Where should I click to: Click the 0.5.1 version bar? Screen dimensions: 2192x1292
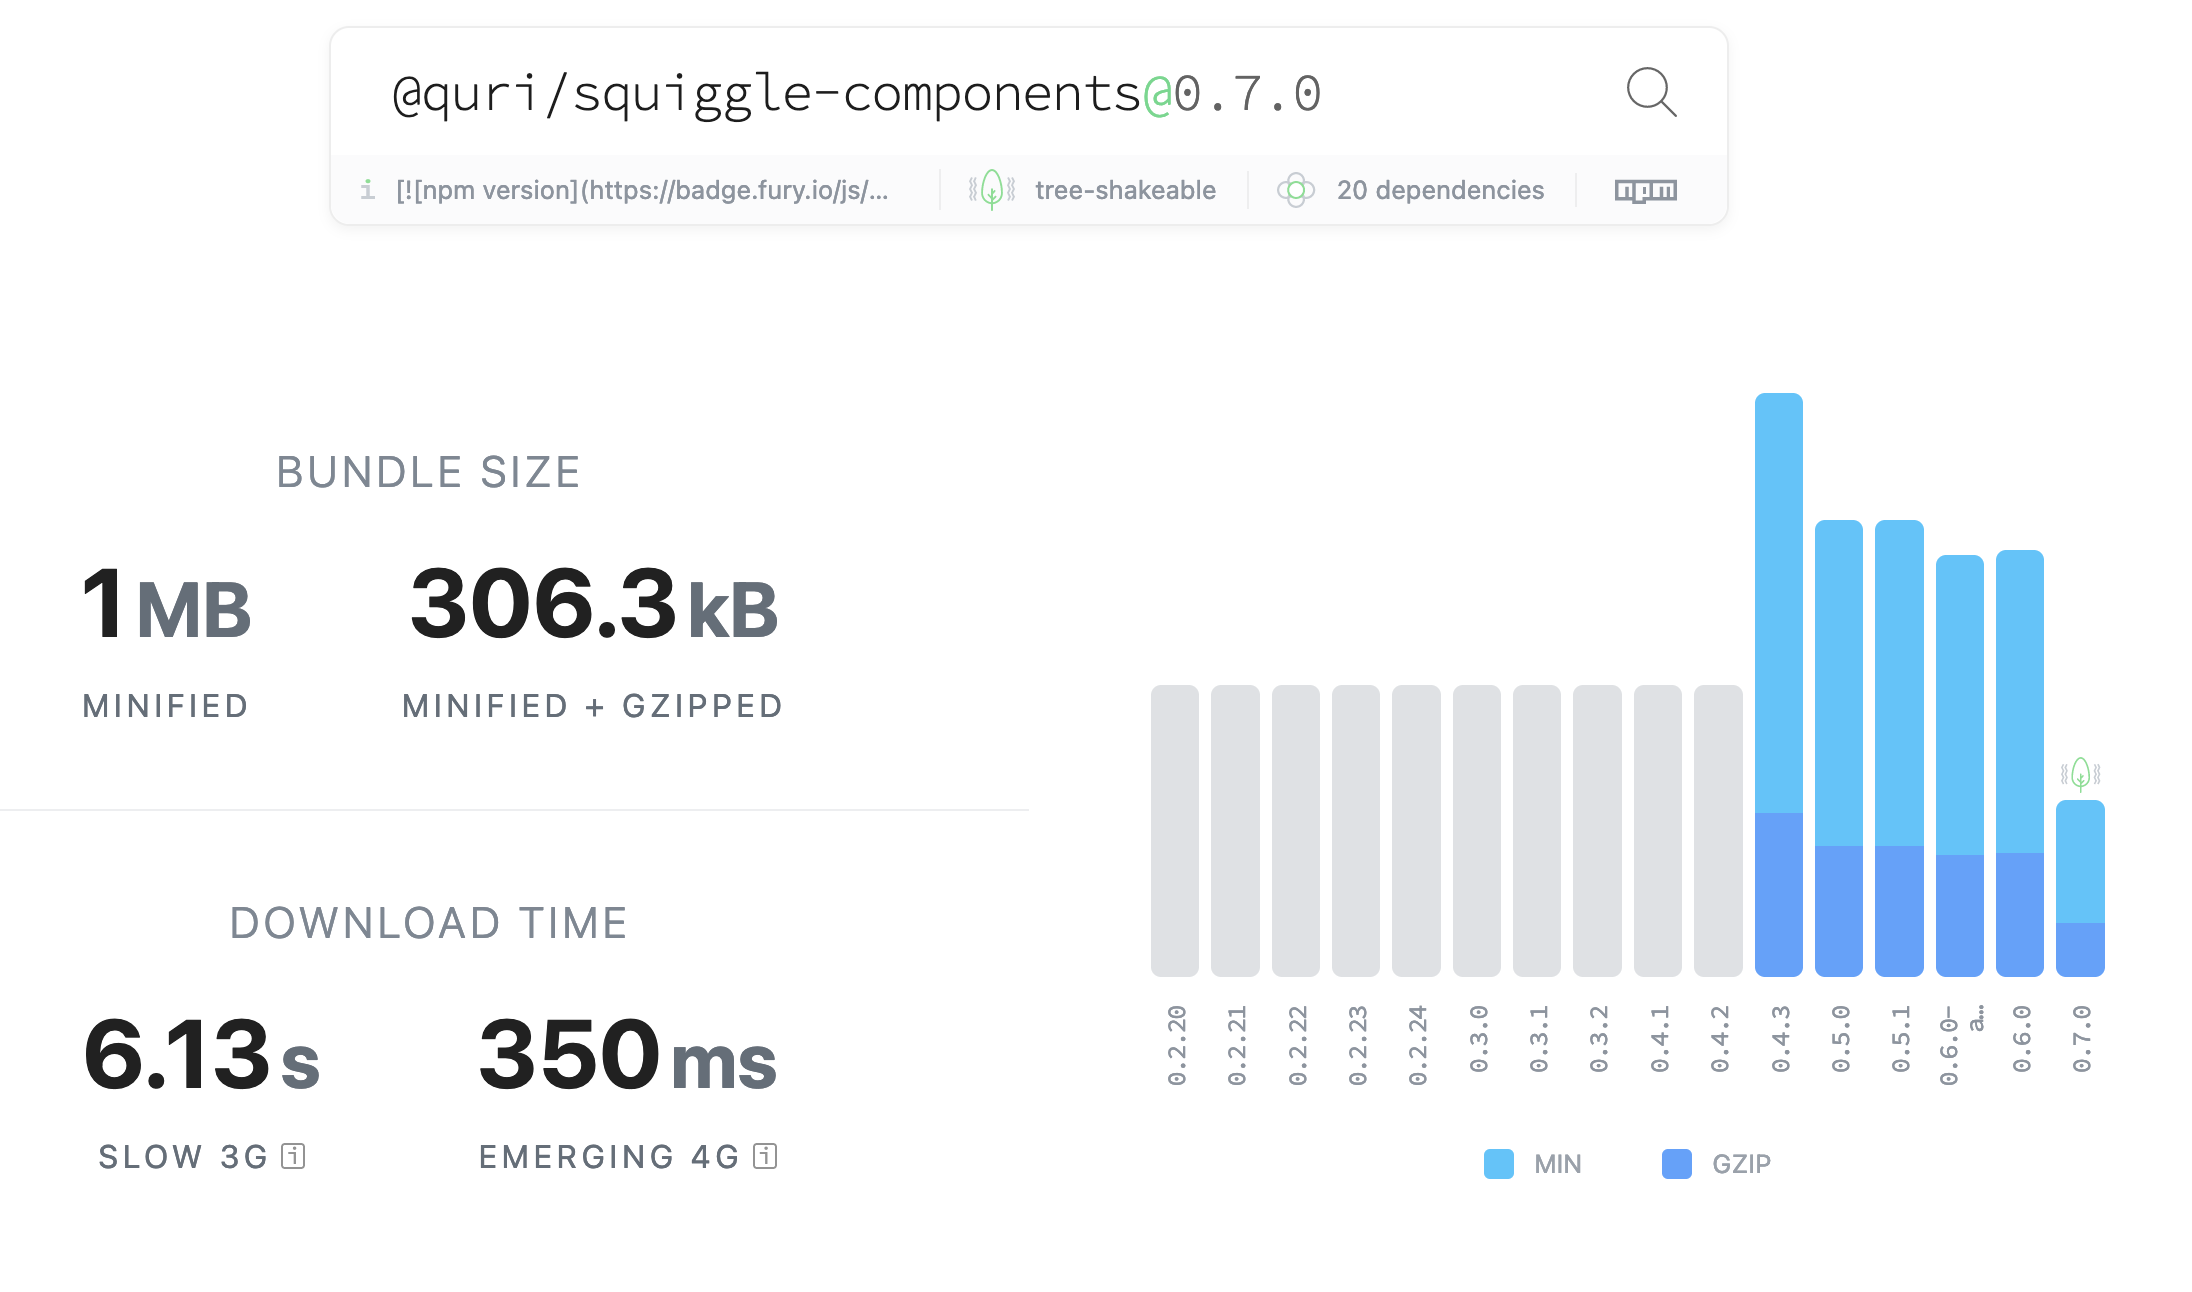click(x=1899, y=747)
